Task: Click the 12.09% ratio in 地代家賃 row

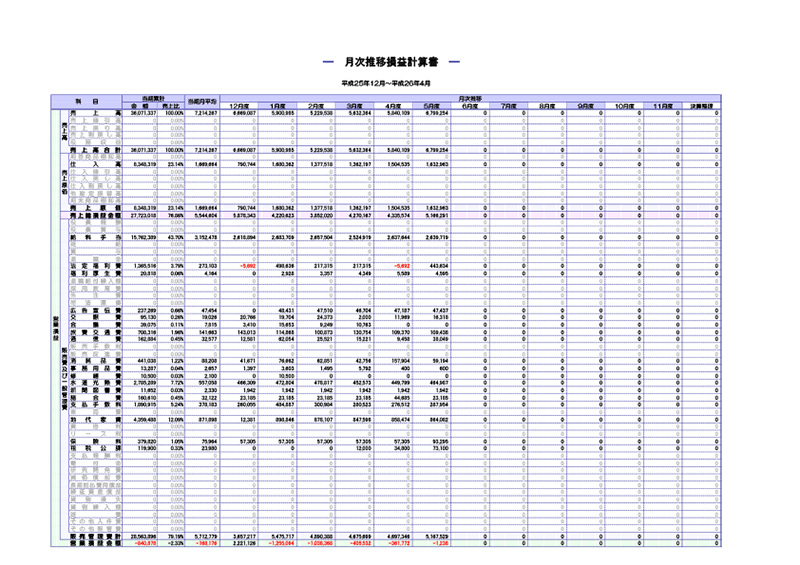Action: [x=176, y=420]
